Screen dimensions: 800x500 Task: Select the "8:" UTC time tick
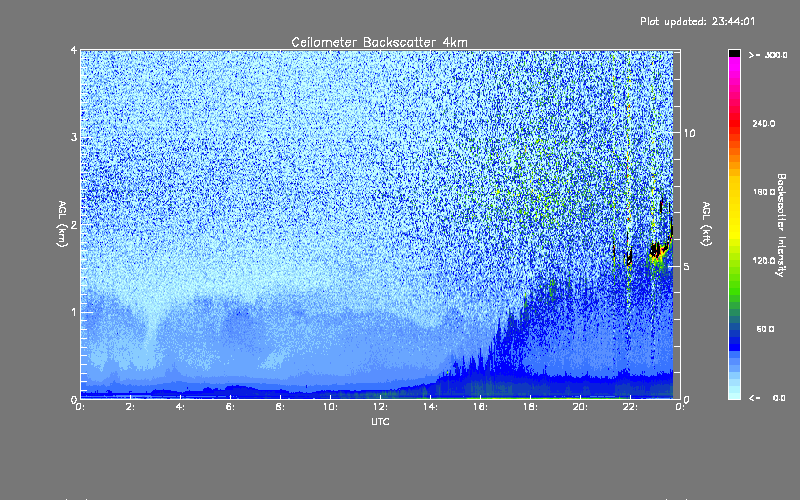coord(280,407)
